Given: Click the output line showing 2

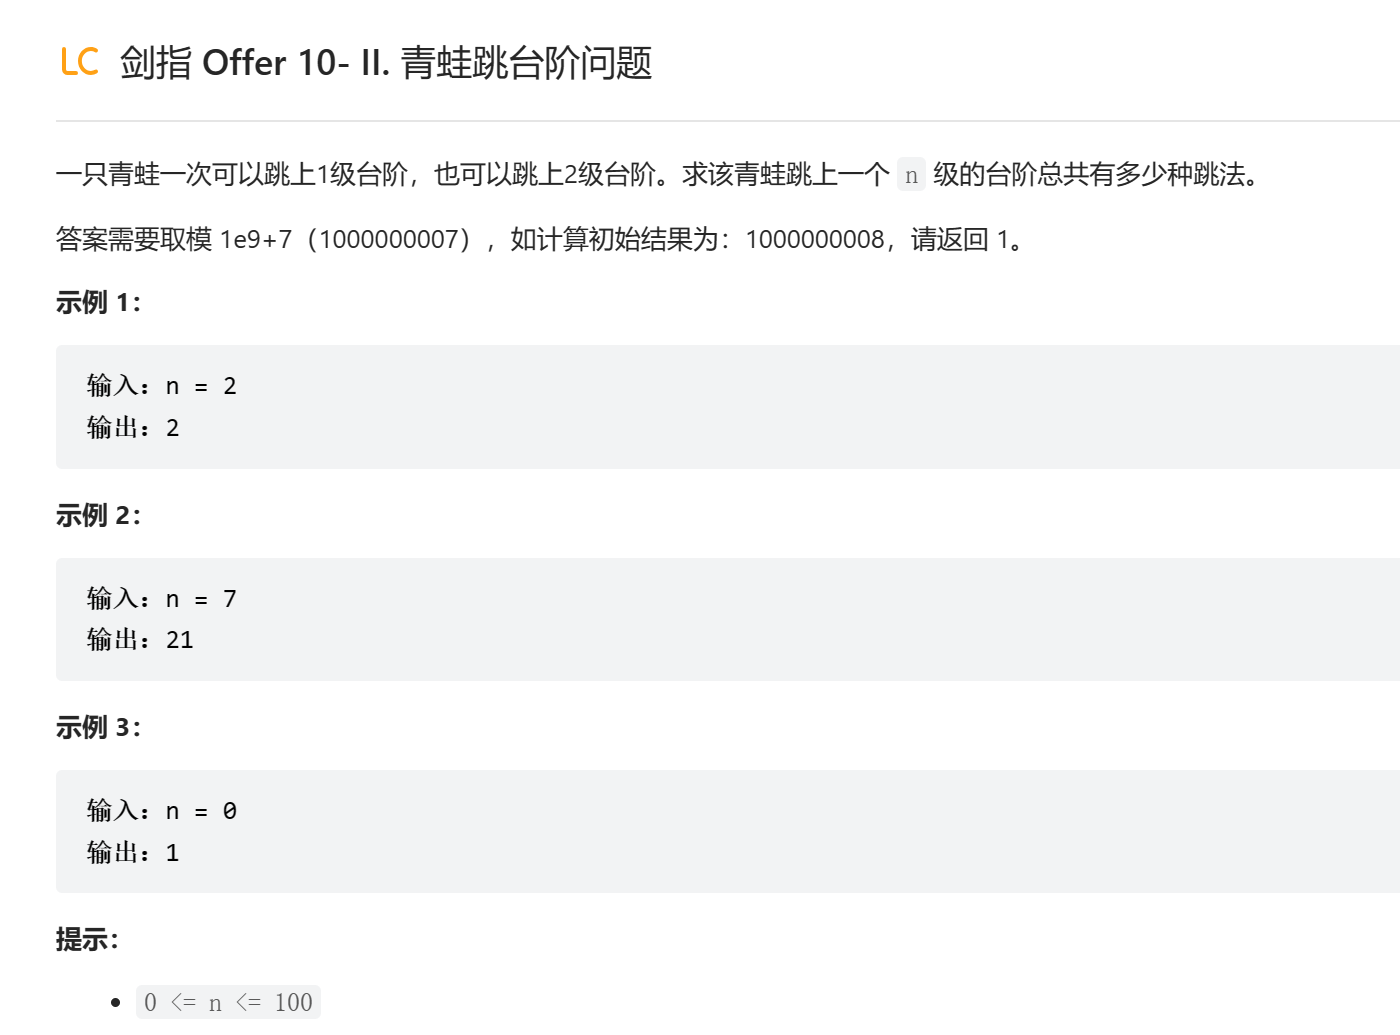Looking at the screenshot, I should click(x=133, y=428).
